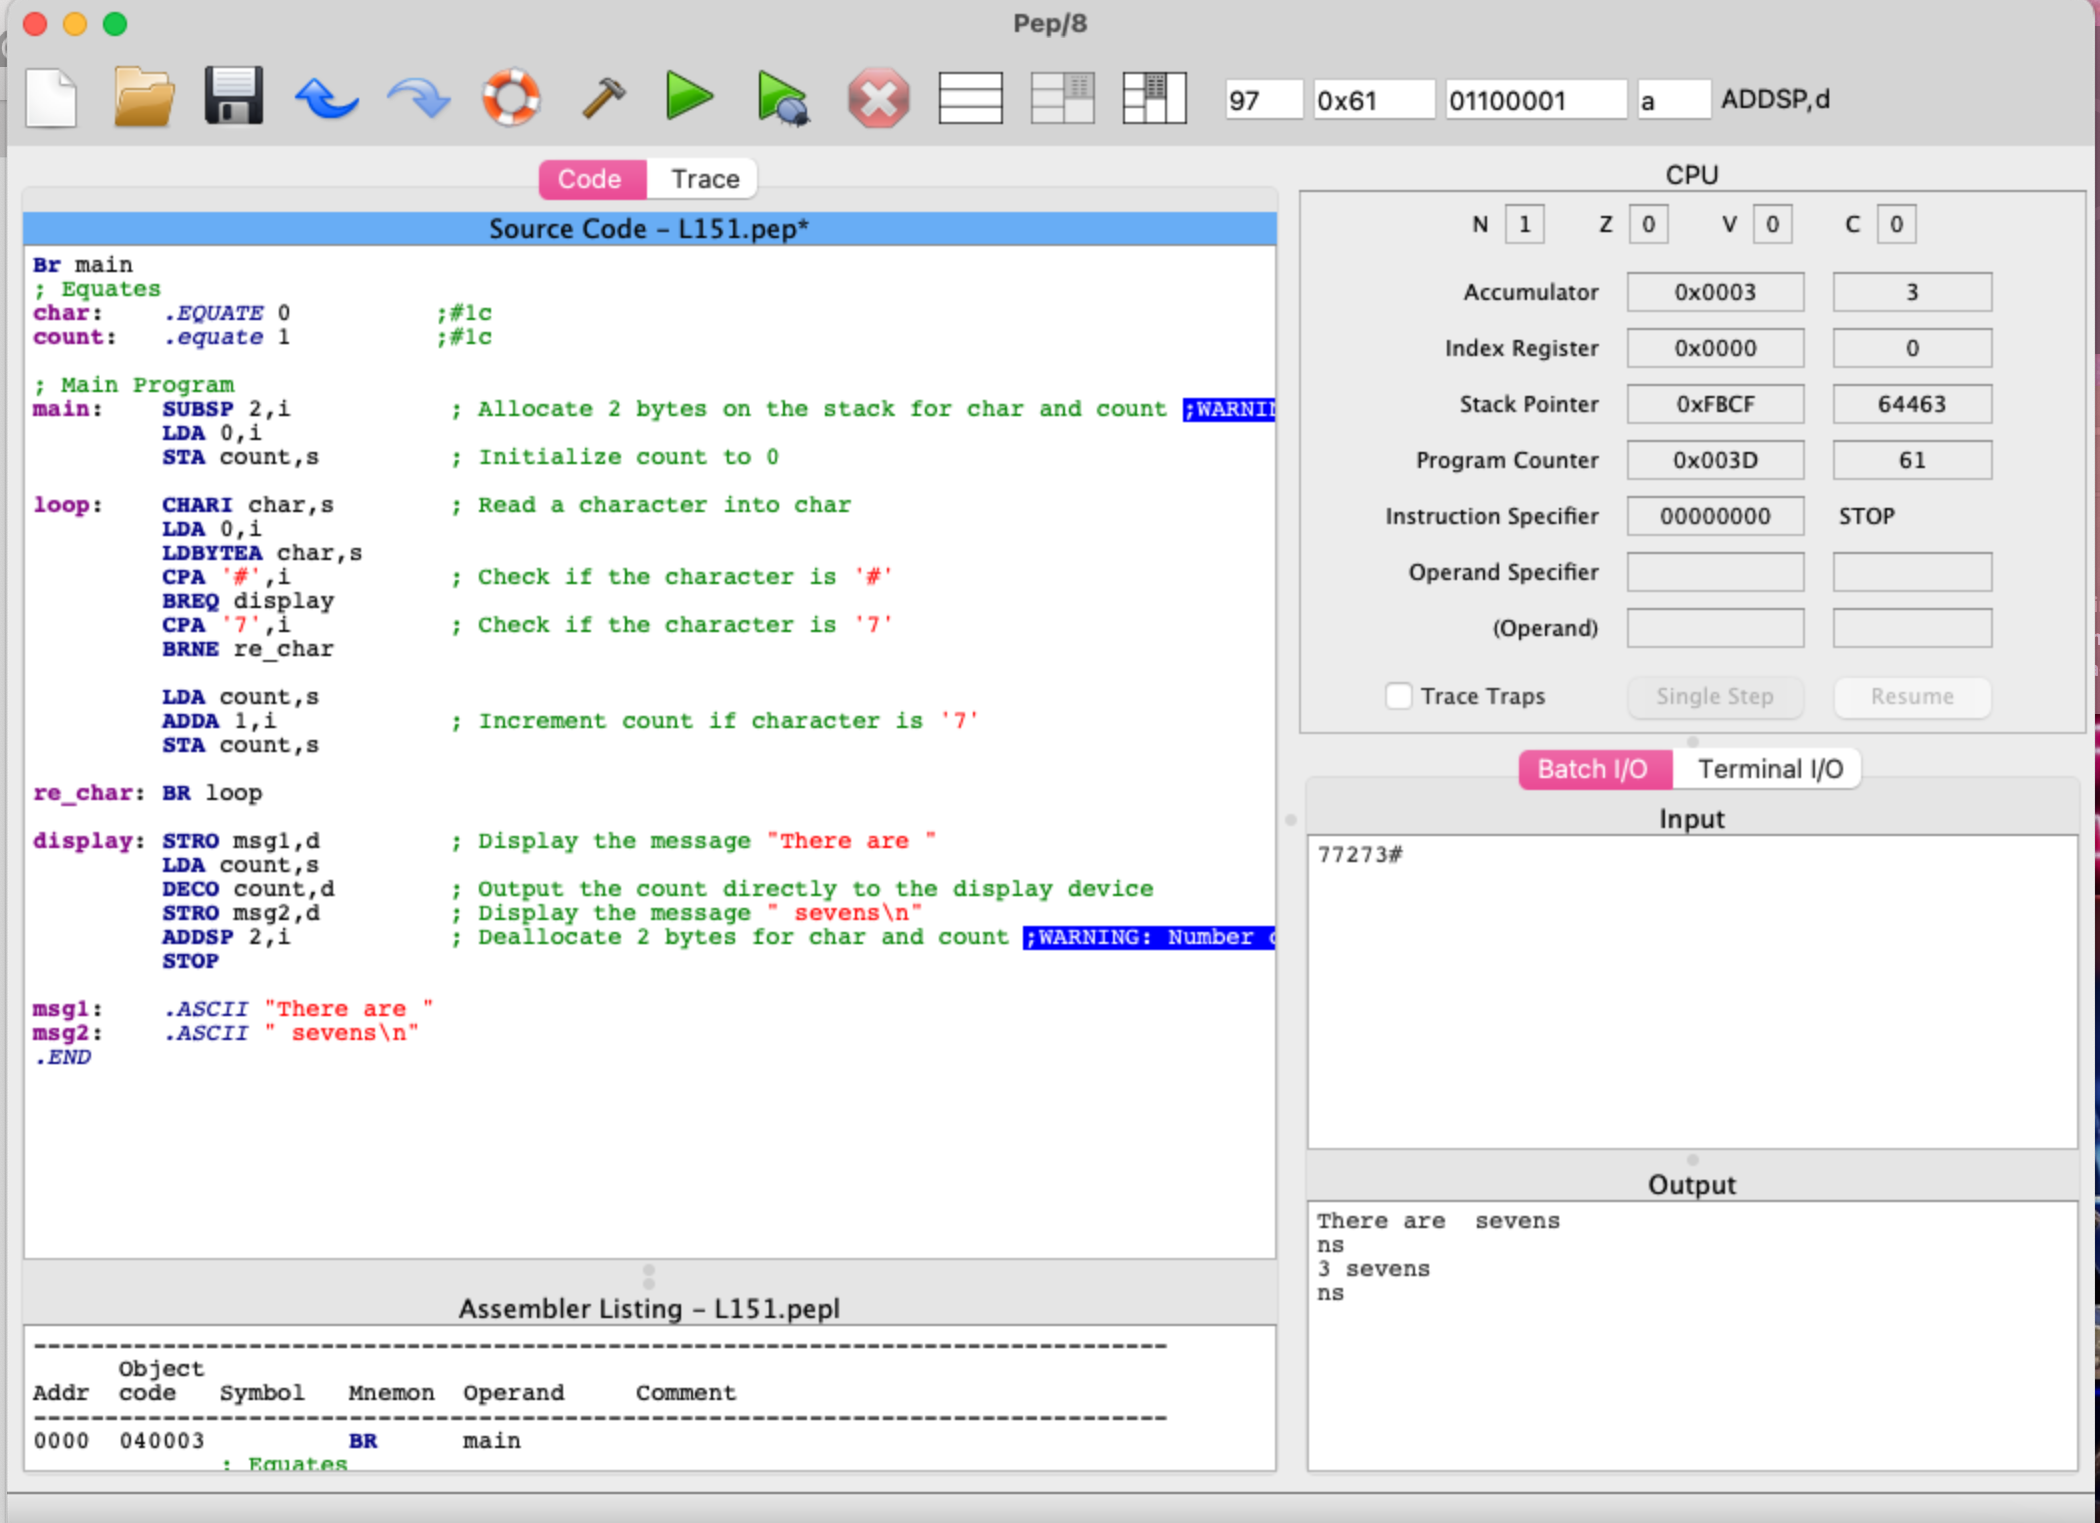Open help via the lifebuoy icon
The image size is (2100, 1523).
point(511,98)
